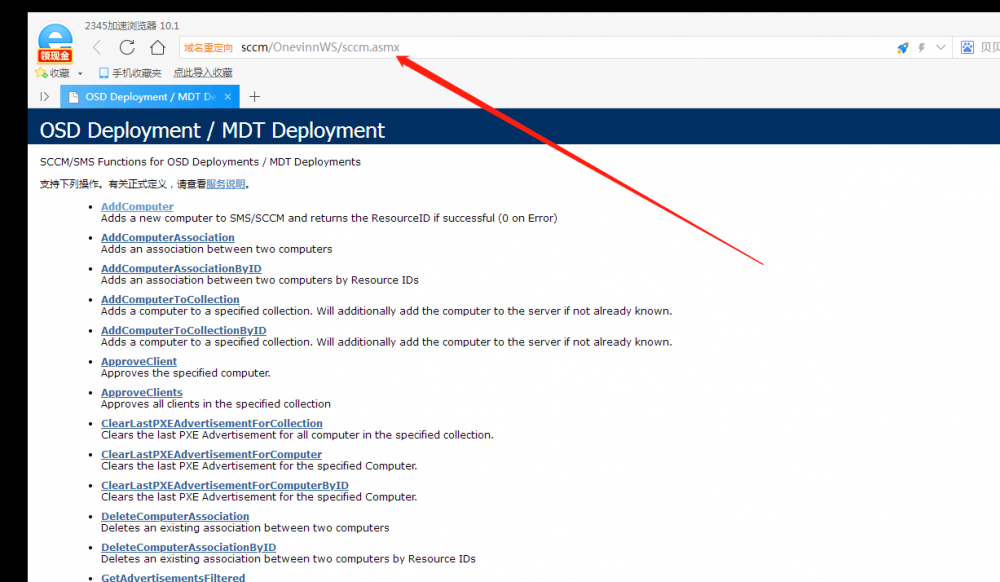
Task: Expand the address bar dropdown arrow
Action: (941, 47)
